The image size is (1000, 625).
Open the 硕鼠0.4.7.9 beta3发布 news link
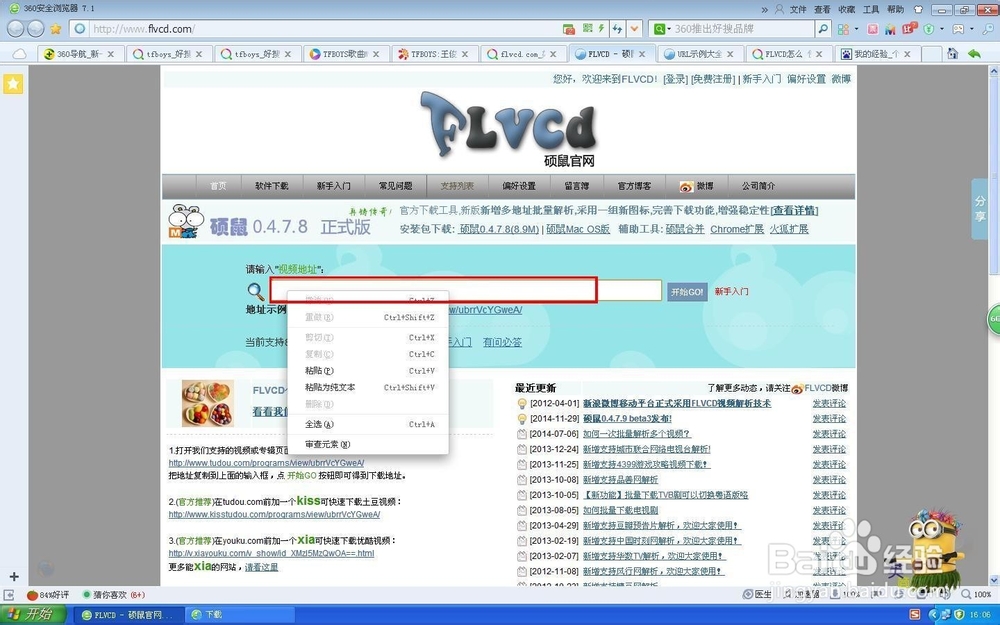pos(627,418)
